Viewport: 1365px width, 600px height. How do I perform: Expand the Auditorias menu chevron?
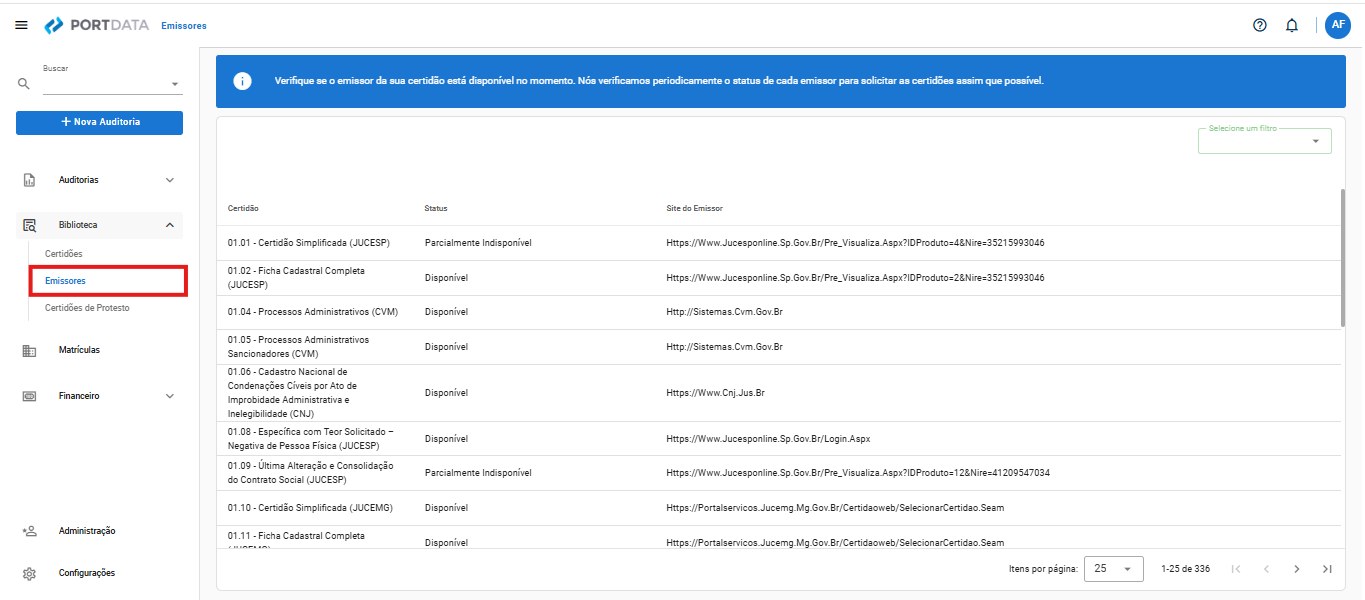169,180
